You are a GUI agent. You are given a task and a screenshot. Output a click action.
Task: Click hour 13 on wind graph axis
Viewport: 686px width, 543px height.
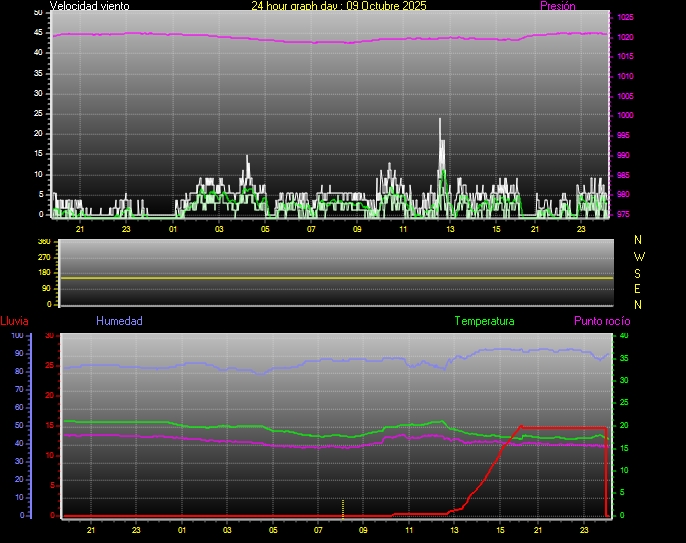[x=450, y=229]
